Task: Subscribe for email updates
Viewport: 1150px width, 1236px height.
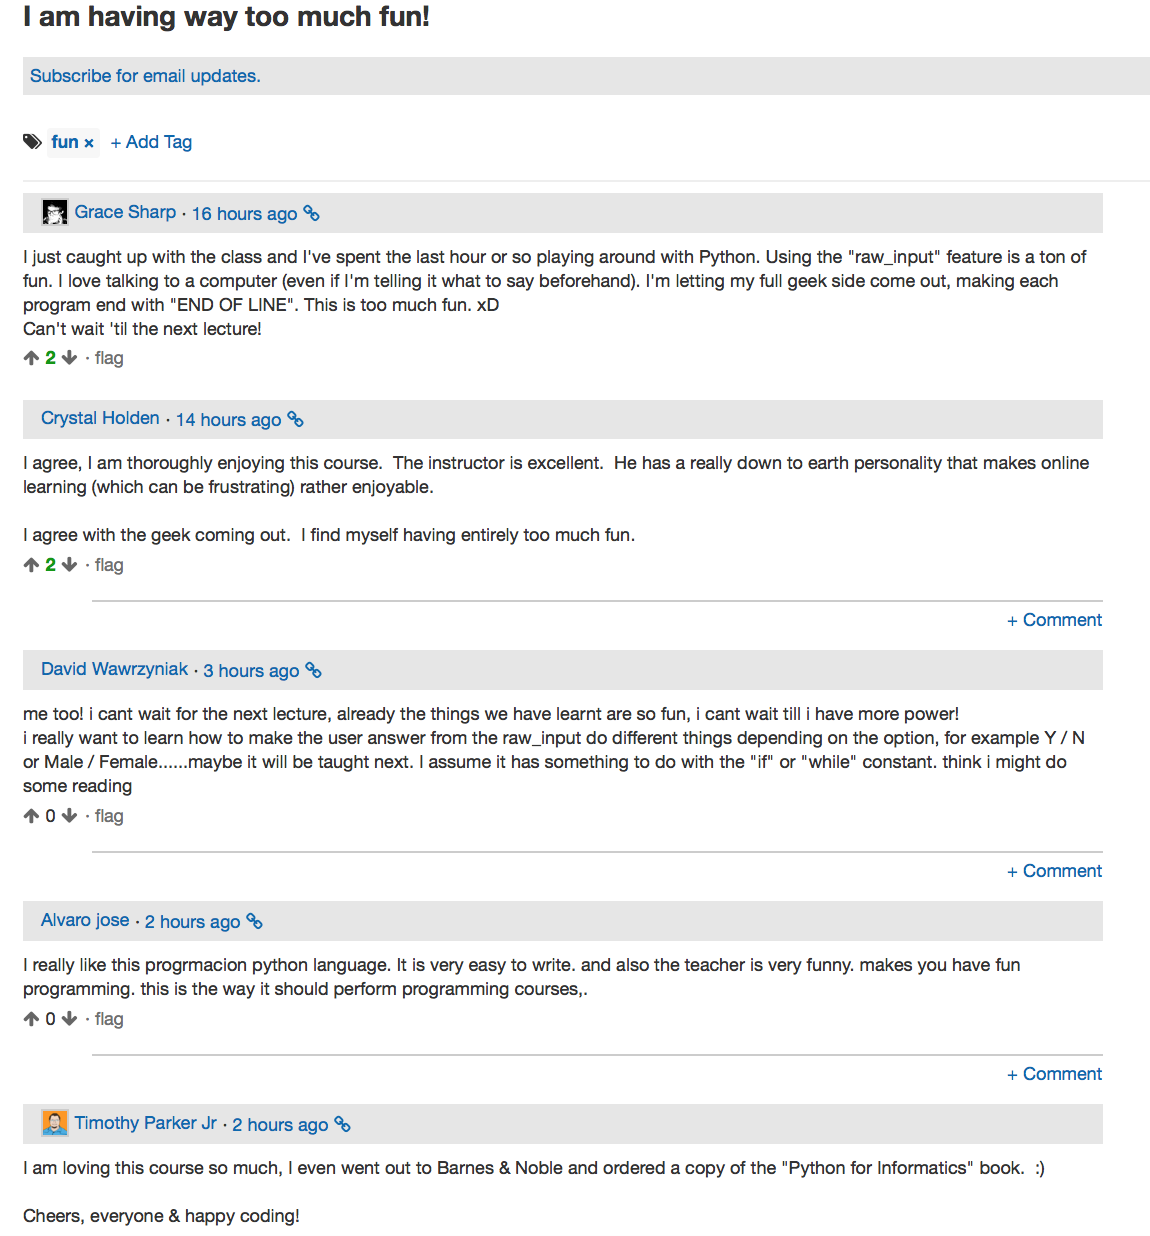Action: coord(145,76)
